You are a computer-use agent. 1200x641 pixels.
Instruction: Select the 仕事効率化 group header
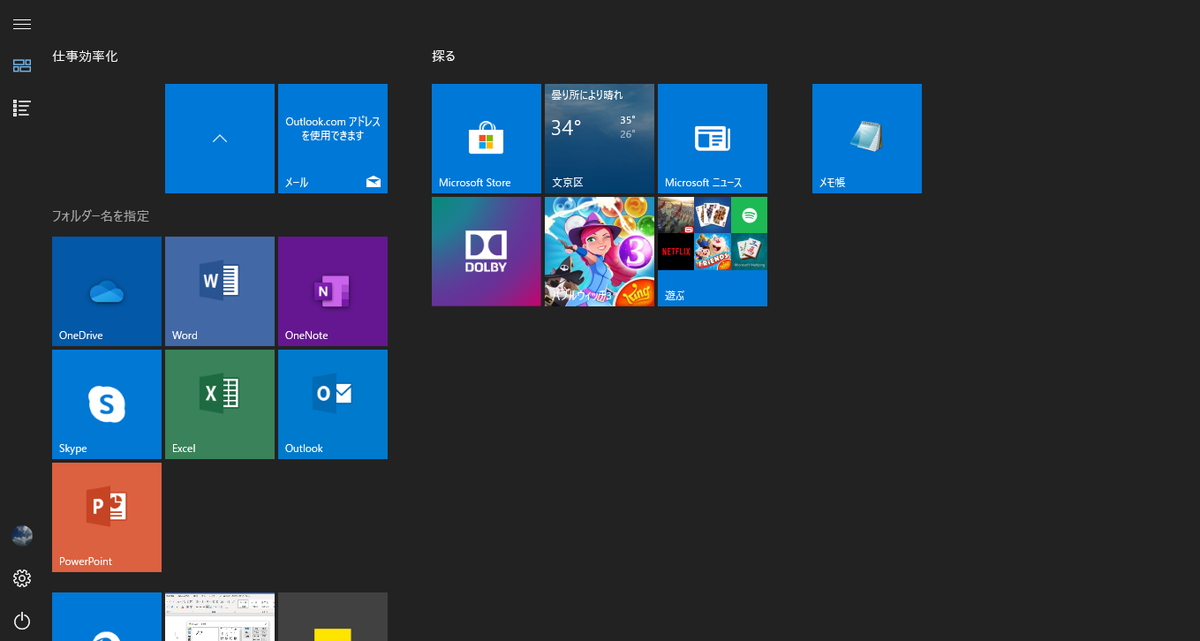click(x=85, y=56)
